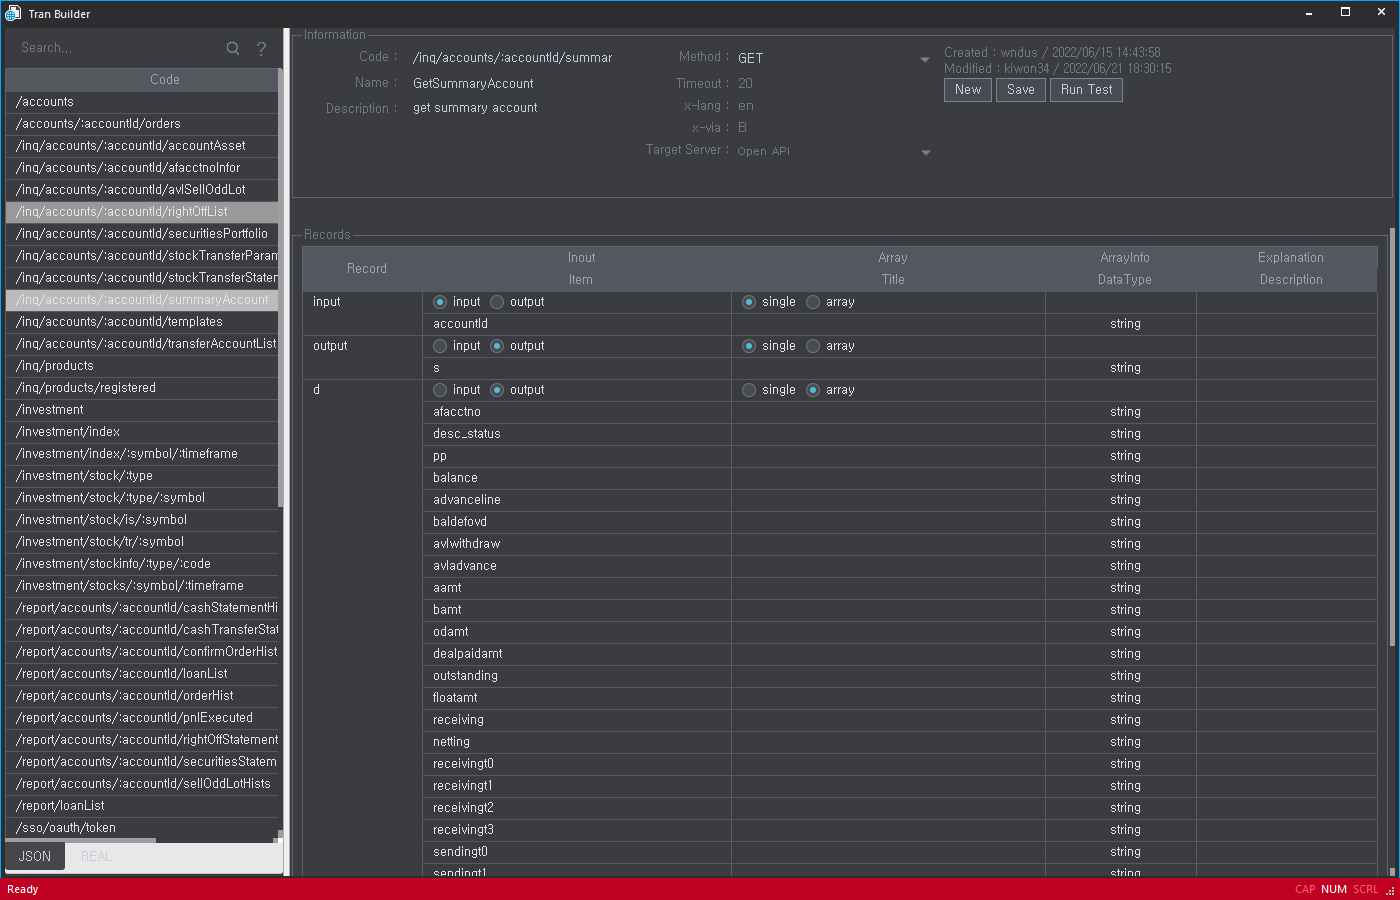Switch to the JSON tab
Viewport: 1400px width, 900px height.
(35, 856)
